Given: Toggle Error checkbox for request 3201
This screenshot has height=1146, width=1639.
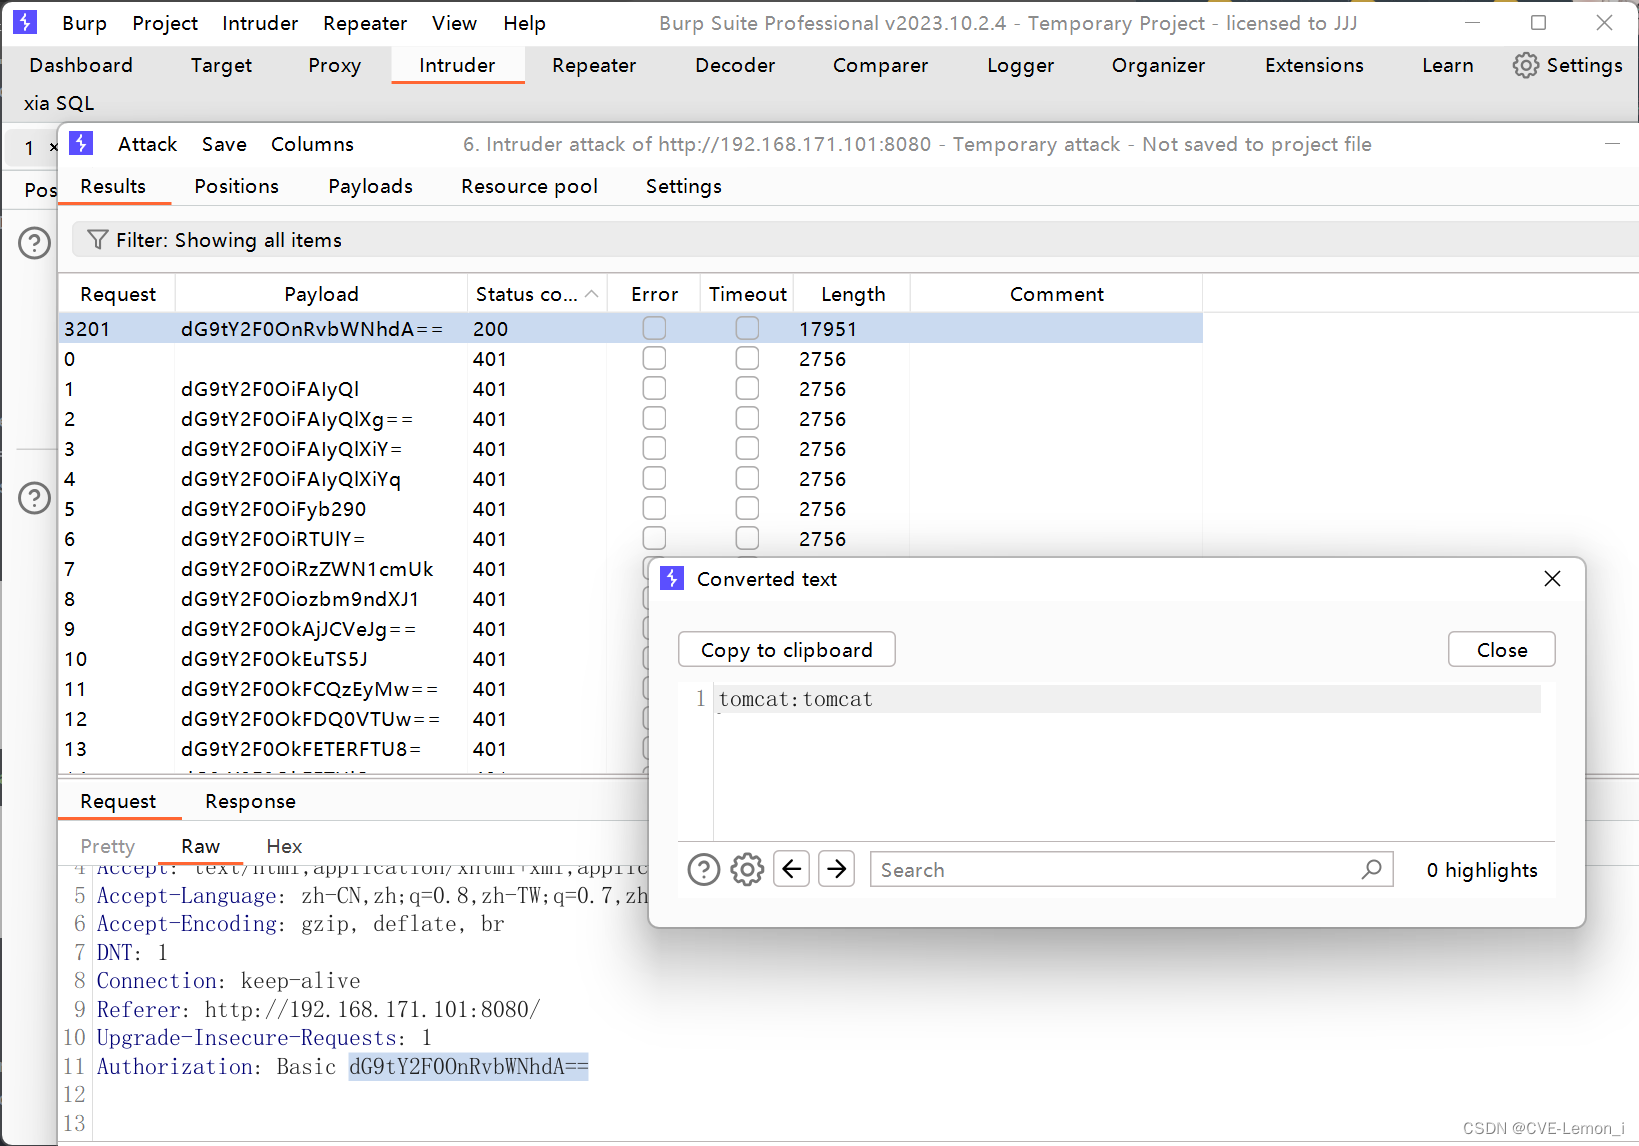Looking at the screenshot, I should tap(654, 328).
